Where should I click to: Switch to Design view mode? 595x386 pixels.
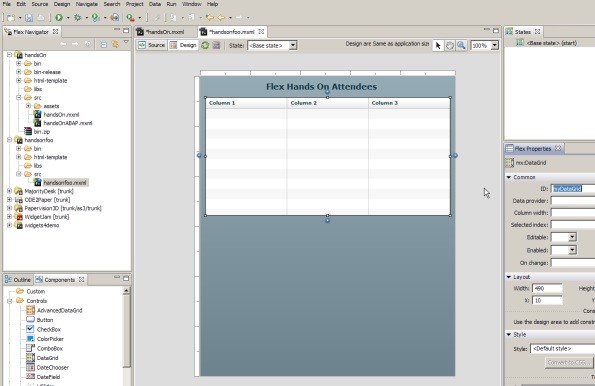183,45
